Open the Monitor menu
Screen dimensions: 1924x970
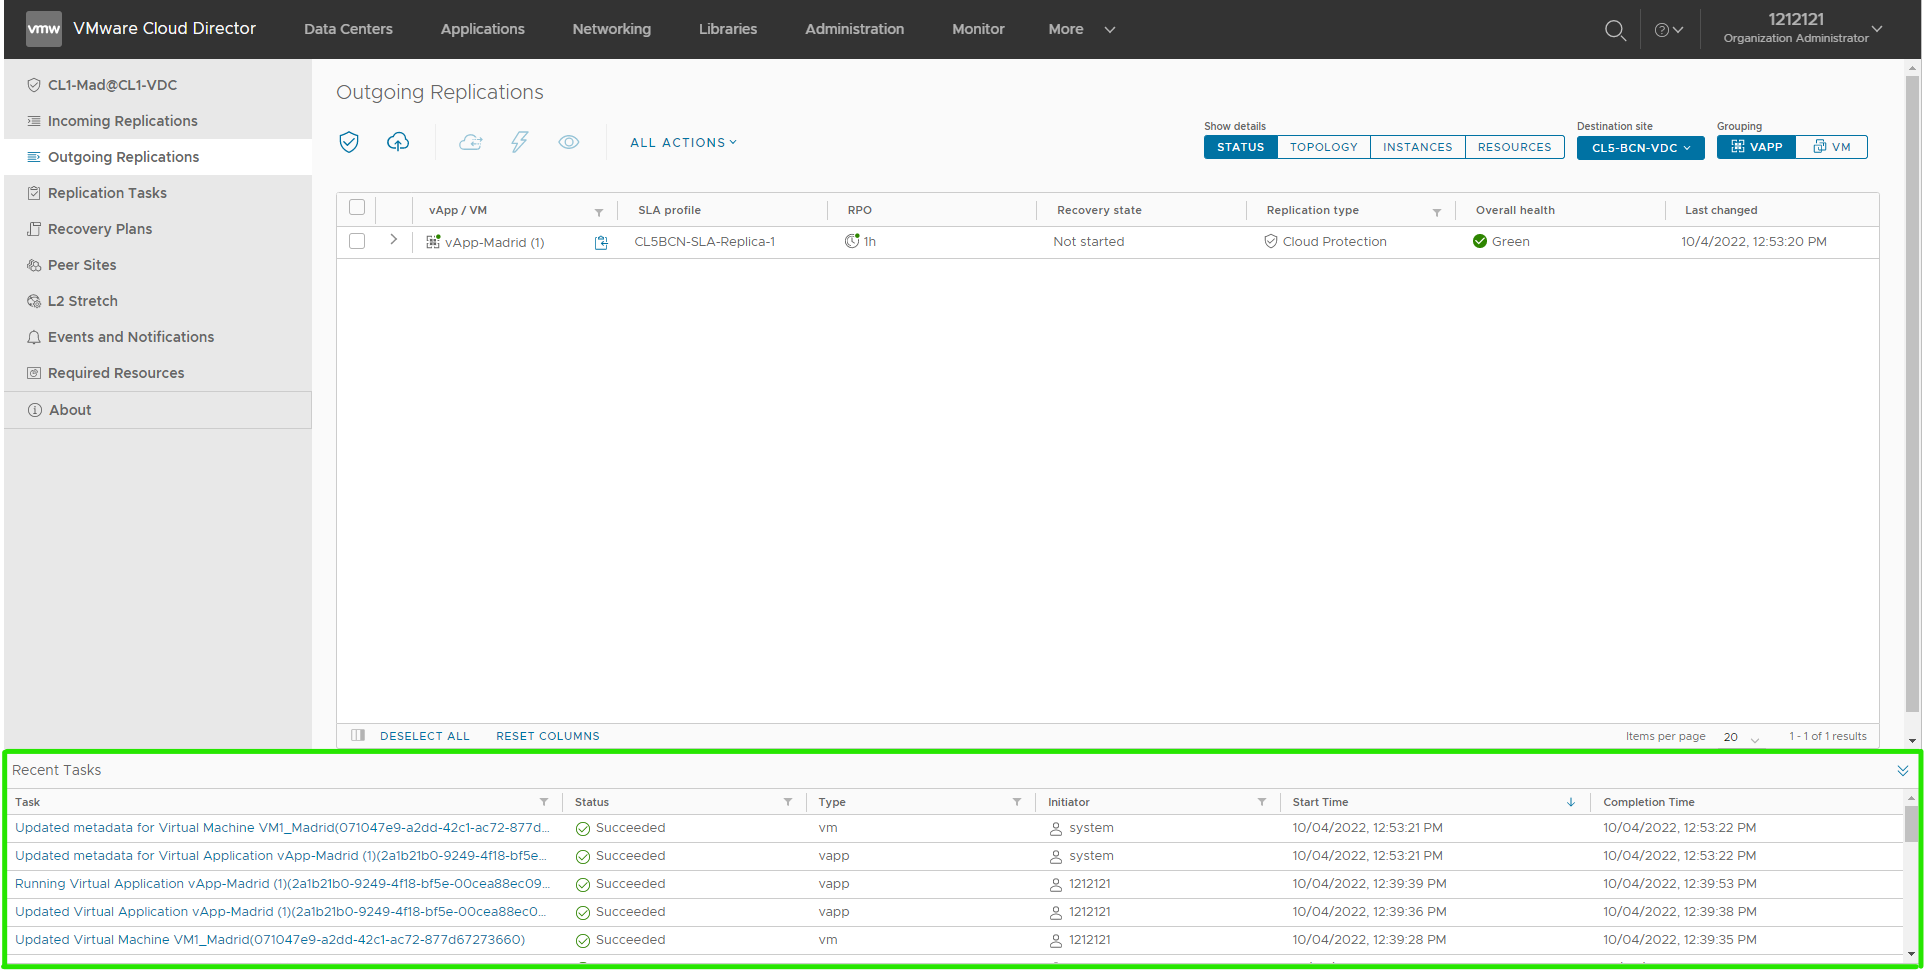tap(978, 29)
